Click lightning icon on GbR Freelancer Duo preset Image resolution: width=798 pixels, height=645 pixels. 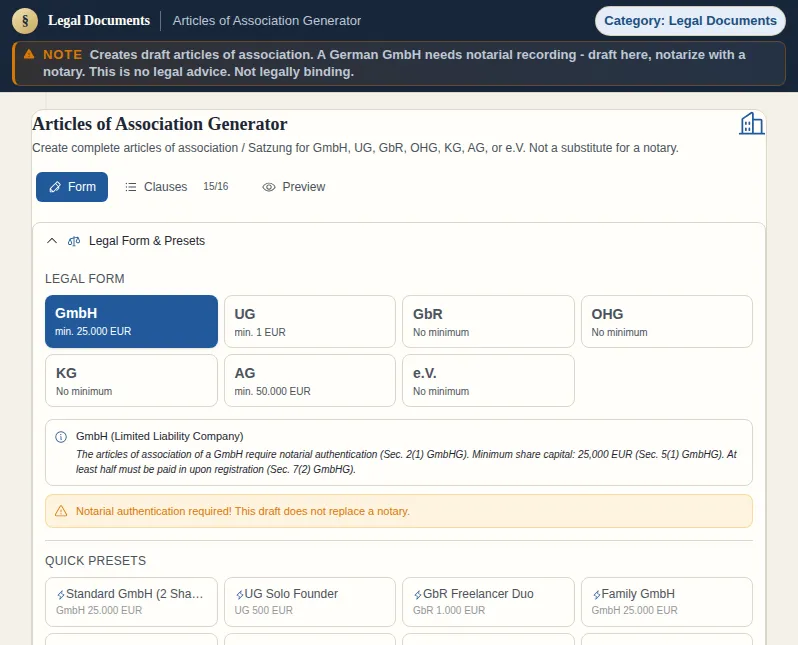tap(417, 595)
